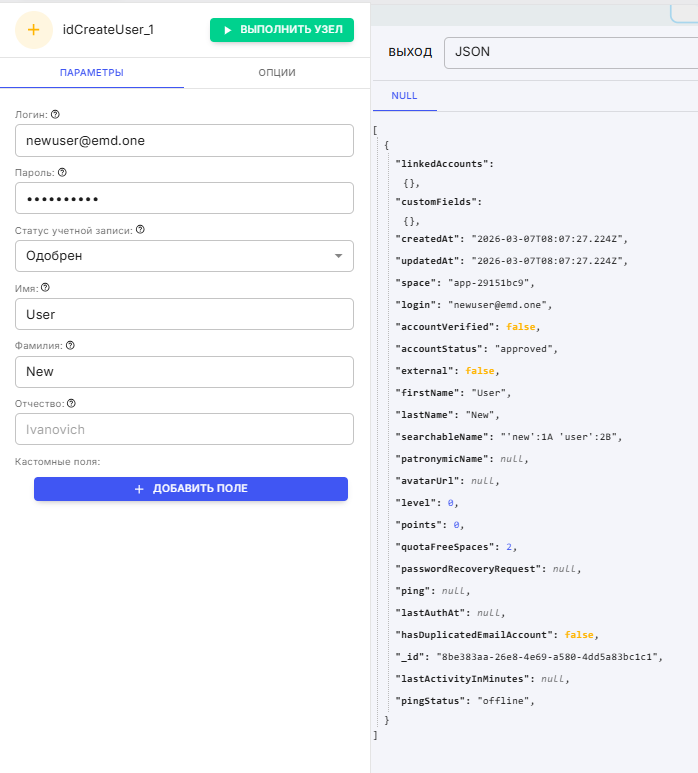Expand the Статус учетной записи dropdown showing Одобрен

click(184, 256)
